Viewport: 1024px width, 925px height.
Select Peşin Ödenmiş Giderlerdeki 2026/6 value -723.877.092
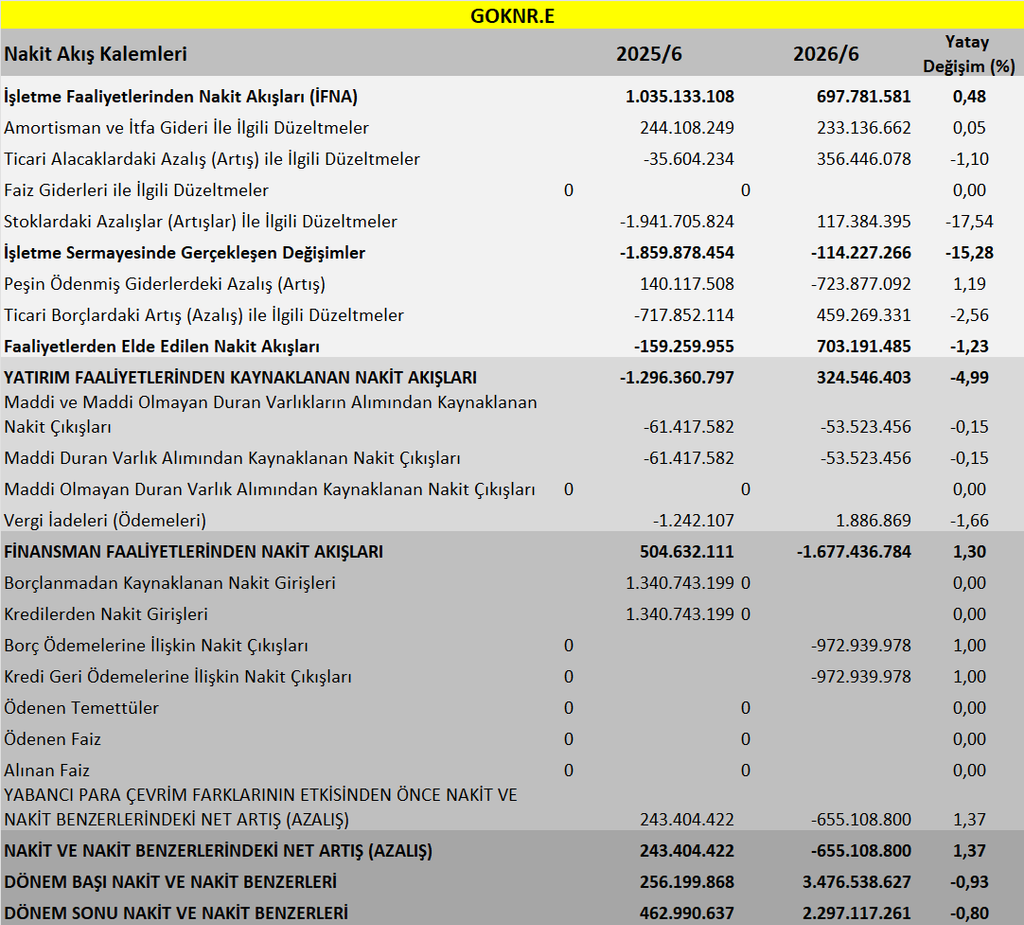861,284
